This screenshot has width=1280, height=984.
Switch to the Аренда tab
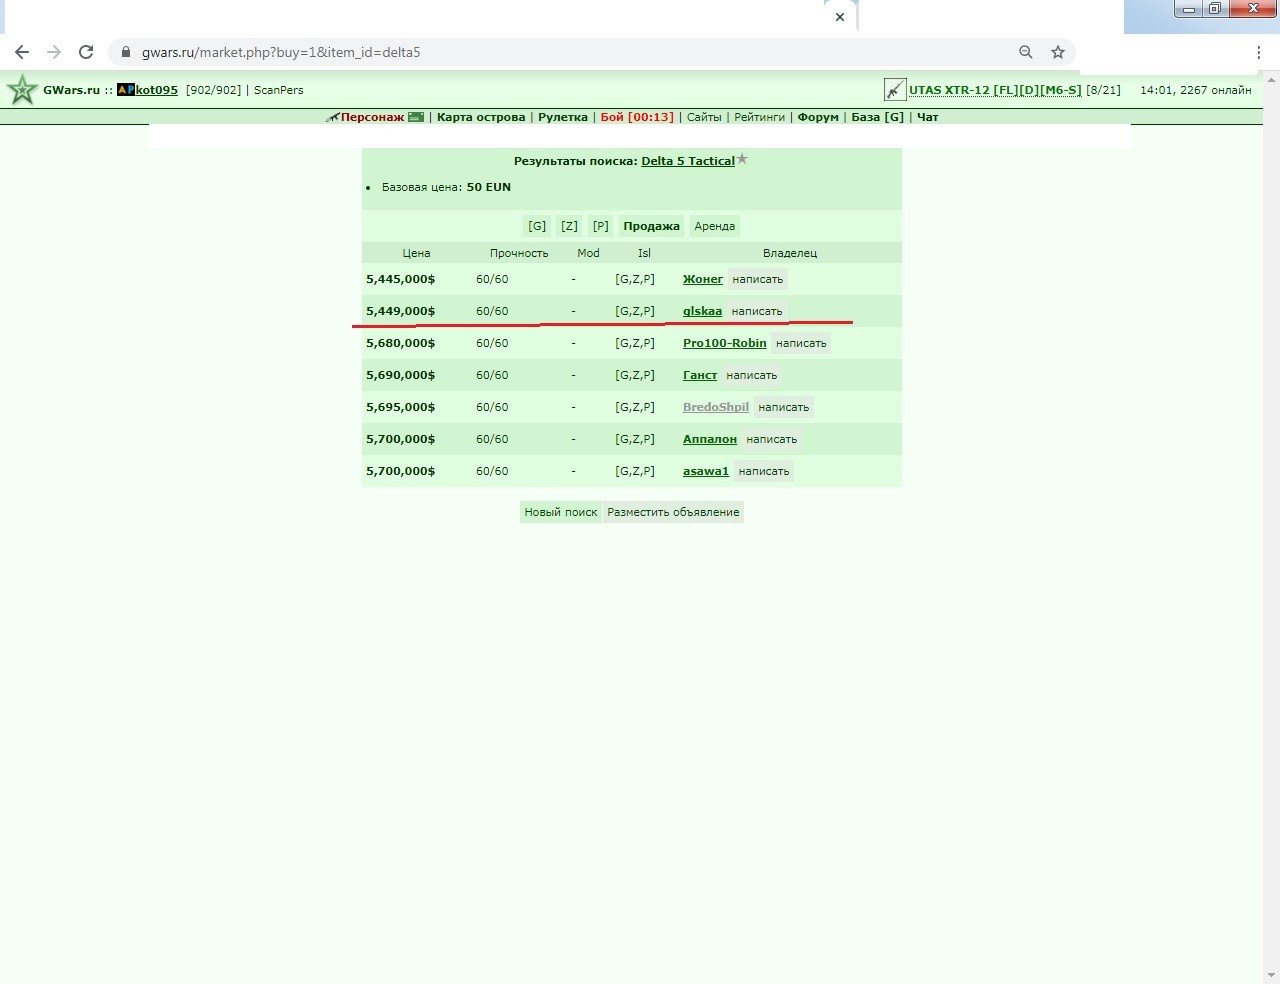[714, 226]
